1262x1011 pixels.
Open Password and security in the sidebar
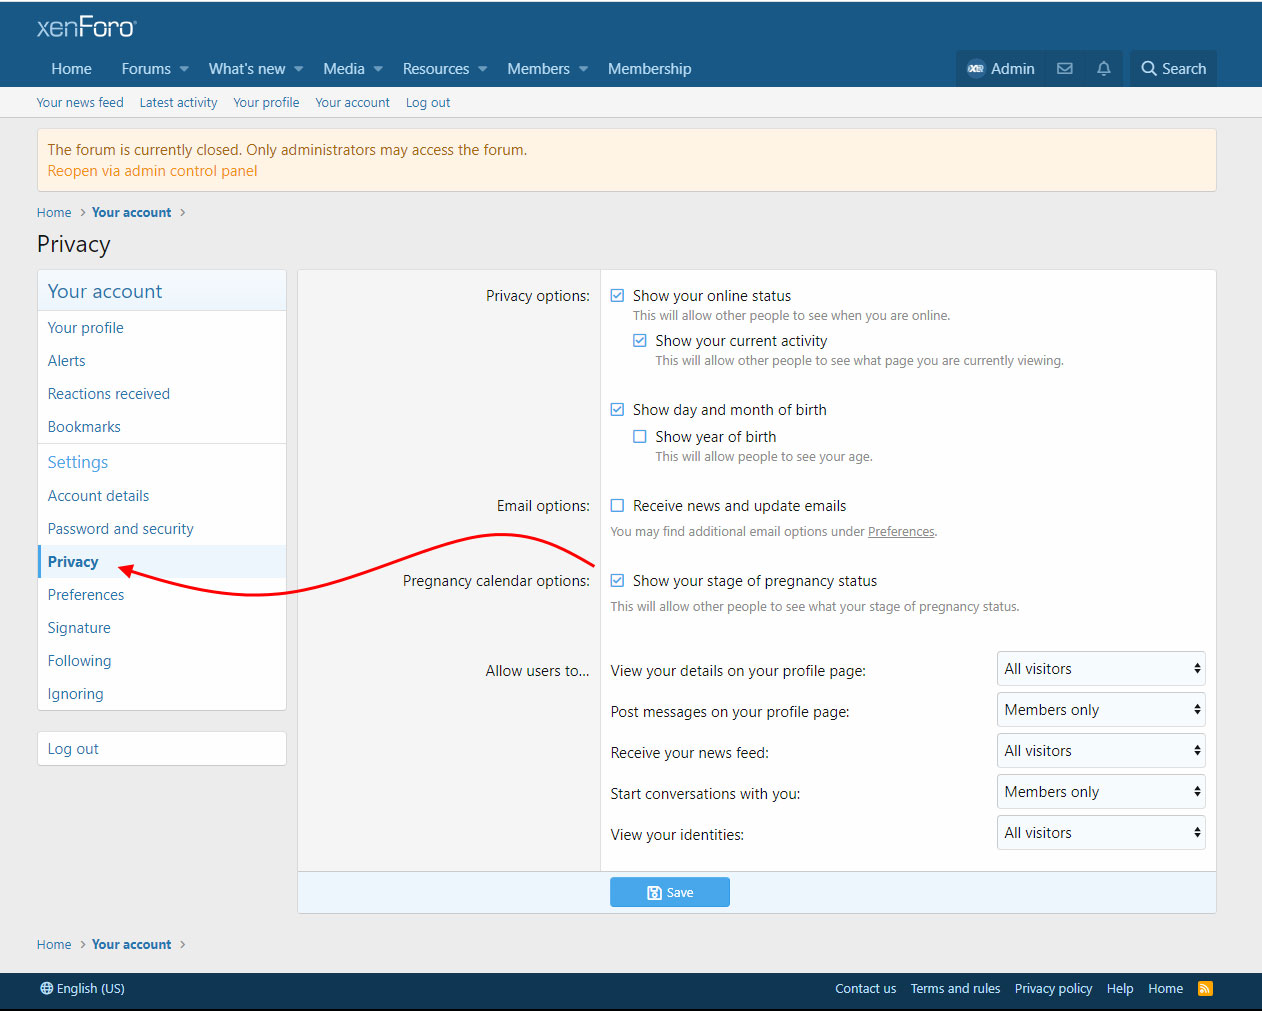coord(162,529)
